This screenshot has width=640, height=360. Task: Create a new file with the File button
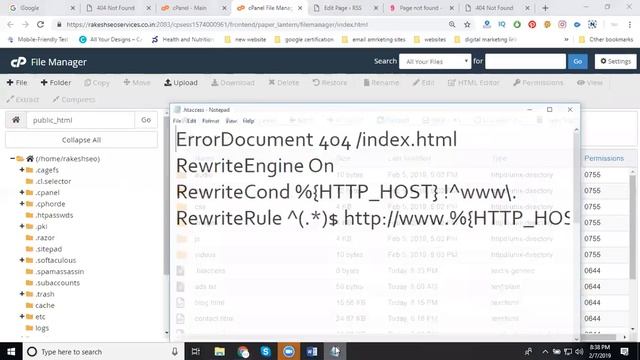coord(17,82)
